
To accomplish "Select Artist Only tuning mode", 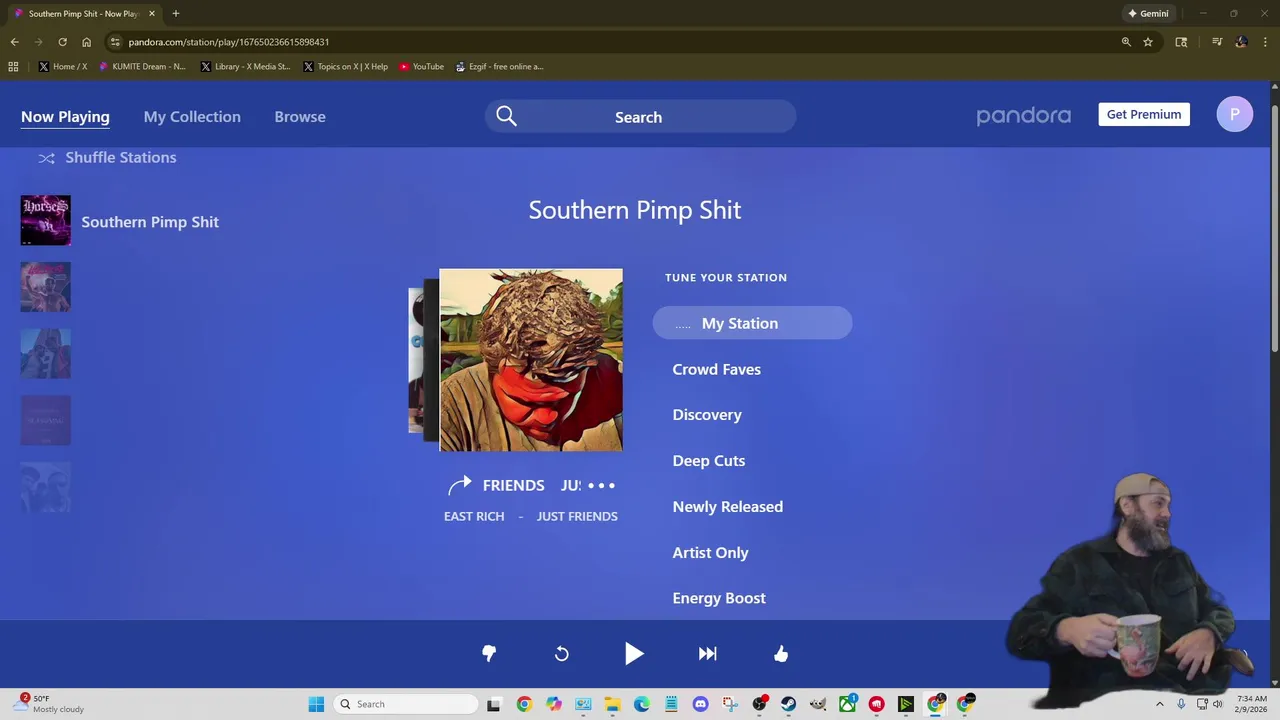I will [711, 553].
